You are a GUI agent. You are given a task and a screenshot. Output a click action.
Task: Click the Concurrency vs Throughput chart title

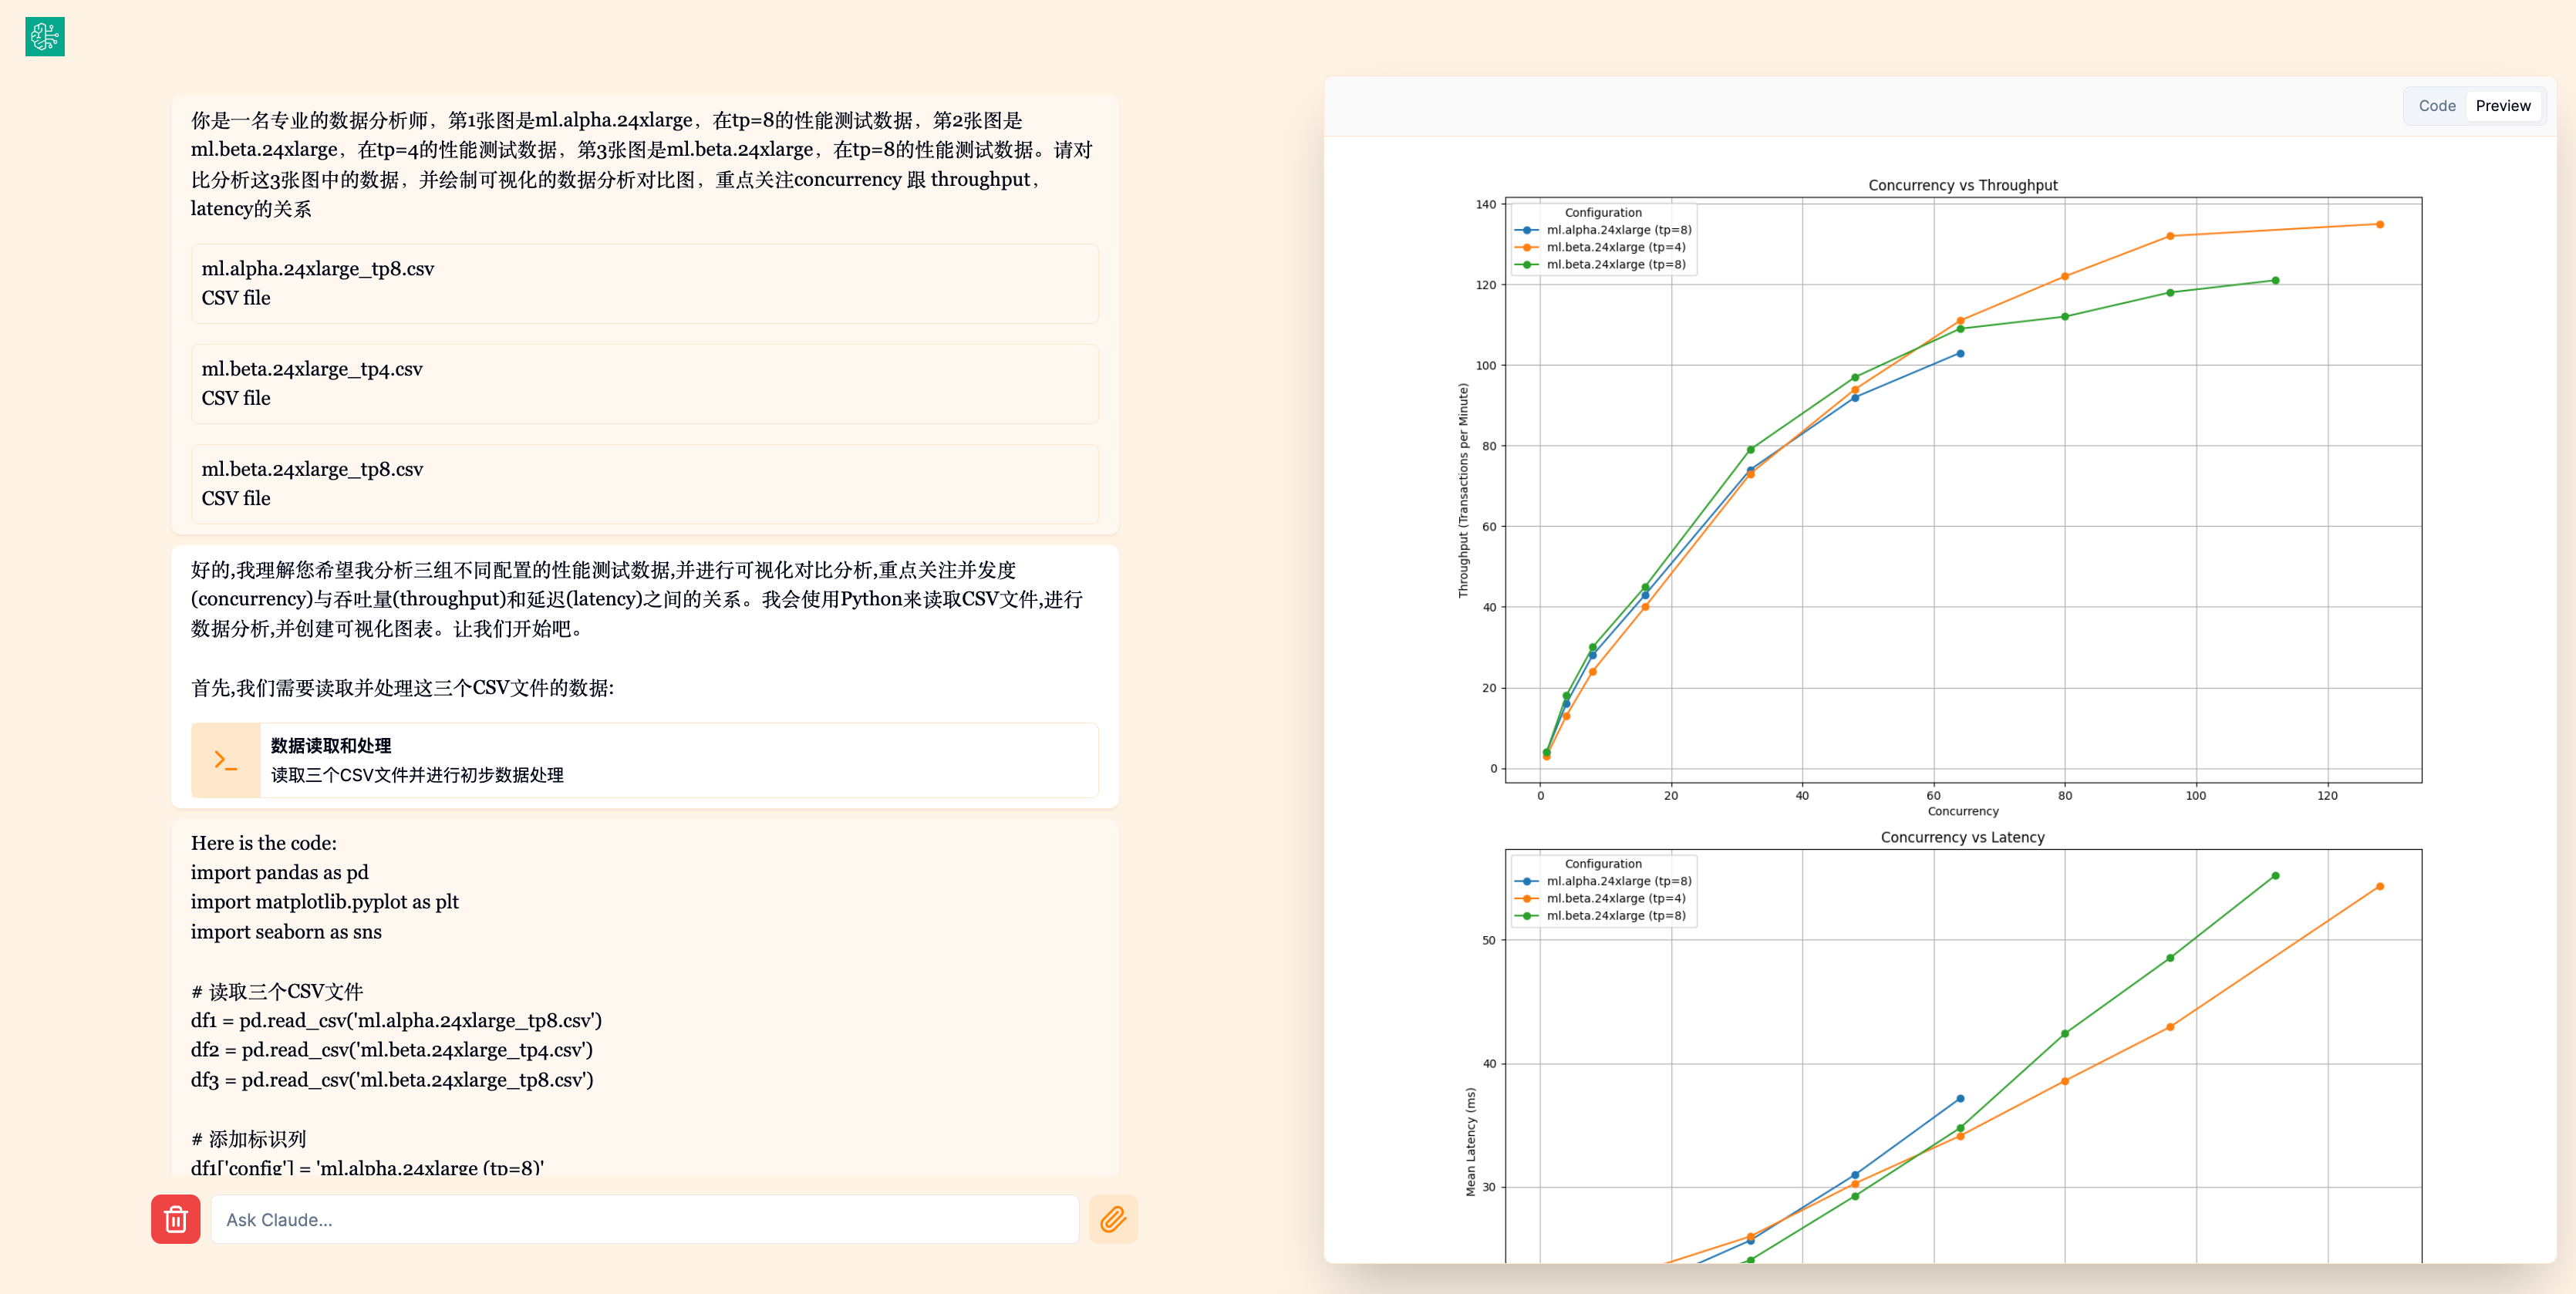click(1963, 185)
